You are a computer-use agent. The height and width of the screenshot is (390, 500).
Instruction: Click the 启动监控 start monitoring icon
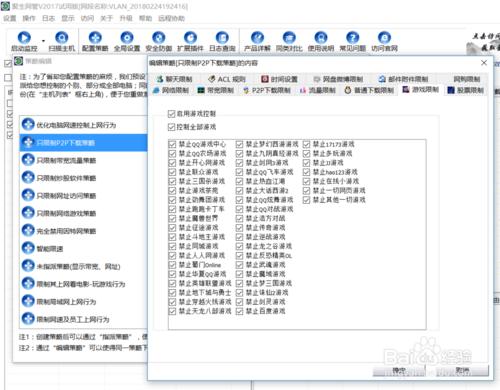(24, 37)
